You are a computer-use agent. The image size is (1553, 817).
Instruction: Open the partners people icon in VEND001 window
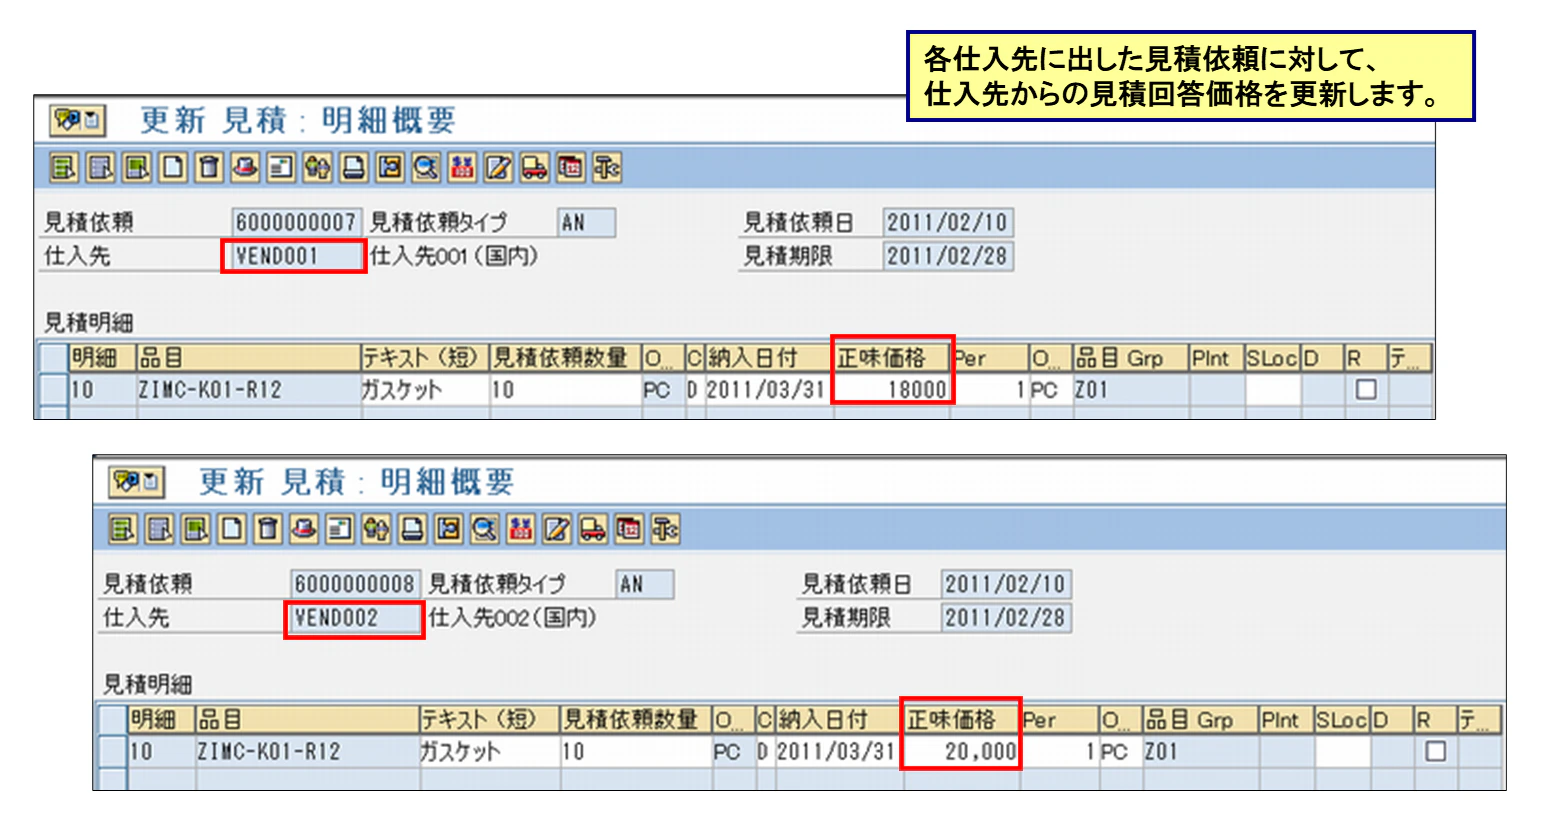[x=317, y=168]
